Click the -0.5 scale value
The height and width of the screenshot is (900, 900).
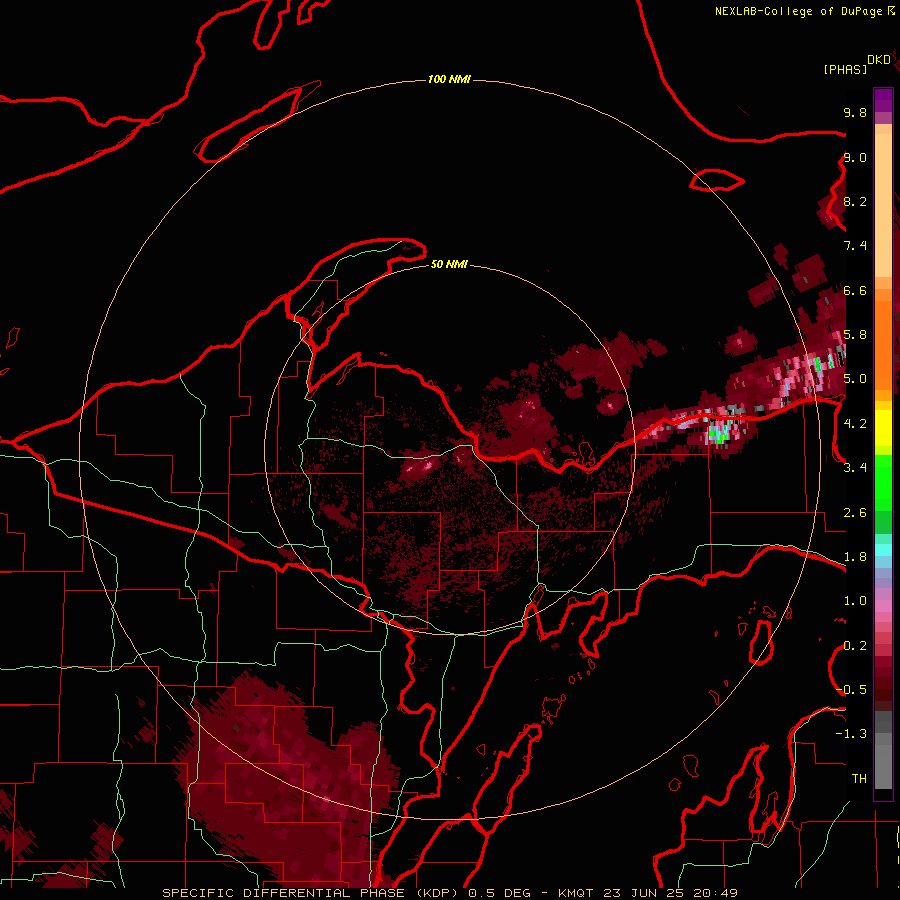[x=853, y=690]
